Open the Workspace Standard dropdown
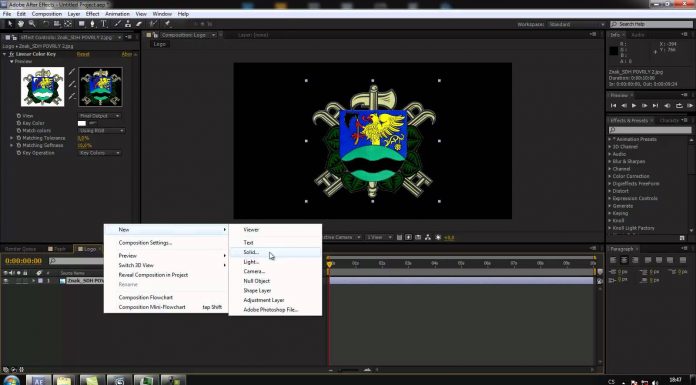696x385 pixels. tap(577, 24)
